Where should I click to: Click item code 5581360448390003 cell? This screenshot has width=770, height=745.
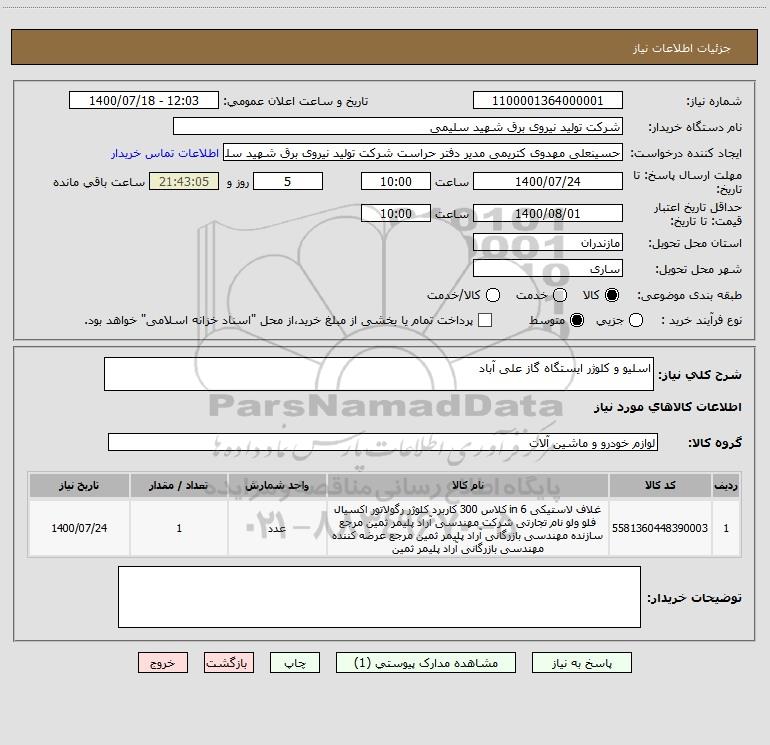pos(660,528)
